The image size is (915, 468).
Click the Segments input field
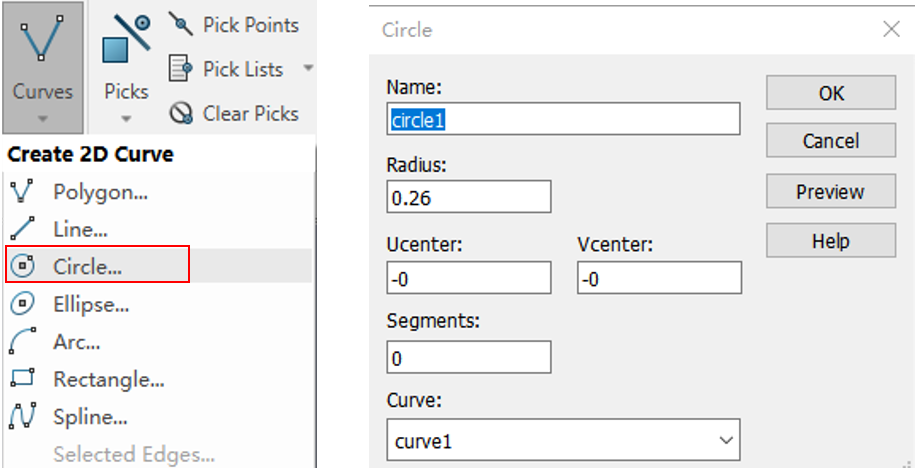pos(469,357)
